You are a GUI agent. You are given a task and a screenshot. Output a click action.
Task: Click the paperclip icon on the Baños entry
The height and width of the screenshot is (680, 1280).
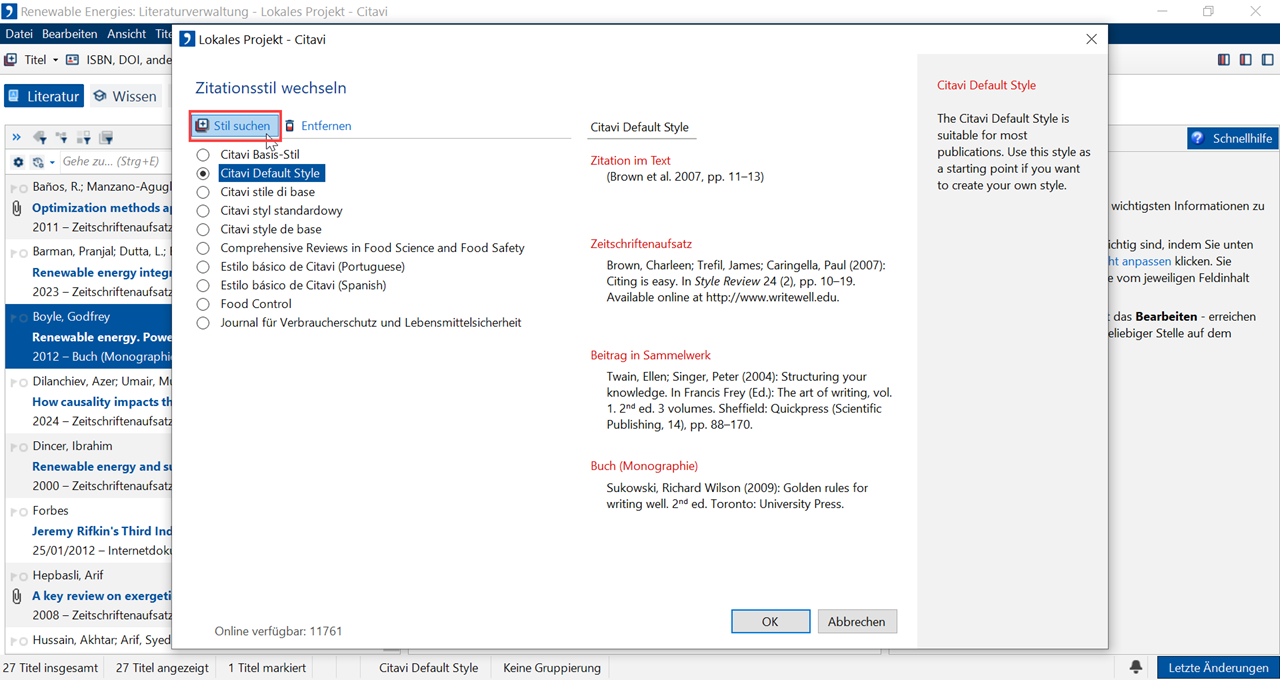coord(16,208)
